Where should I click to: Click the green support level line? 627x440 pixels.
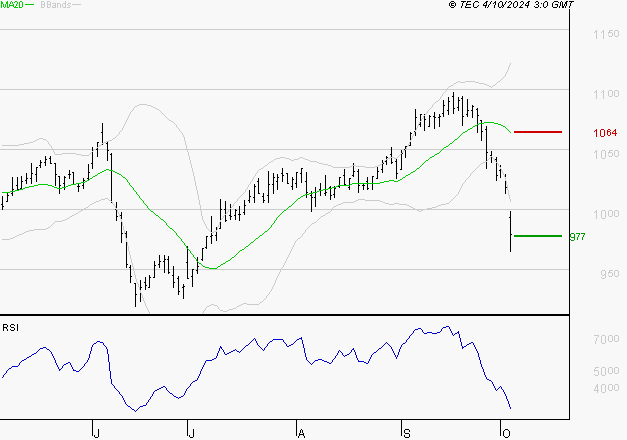(x=538, y=236)
